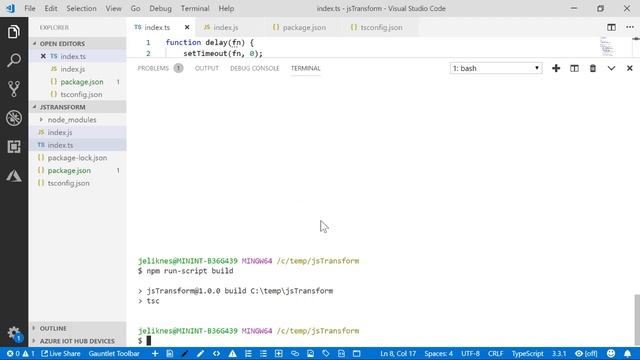This screenshot has height=360, width=640.
Task: Switch to the Output panel tab
Action: pos(207,68)
